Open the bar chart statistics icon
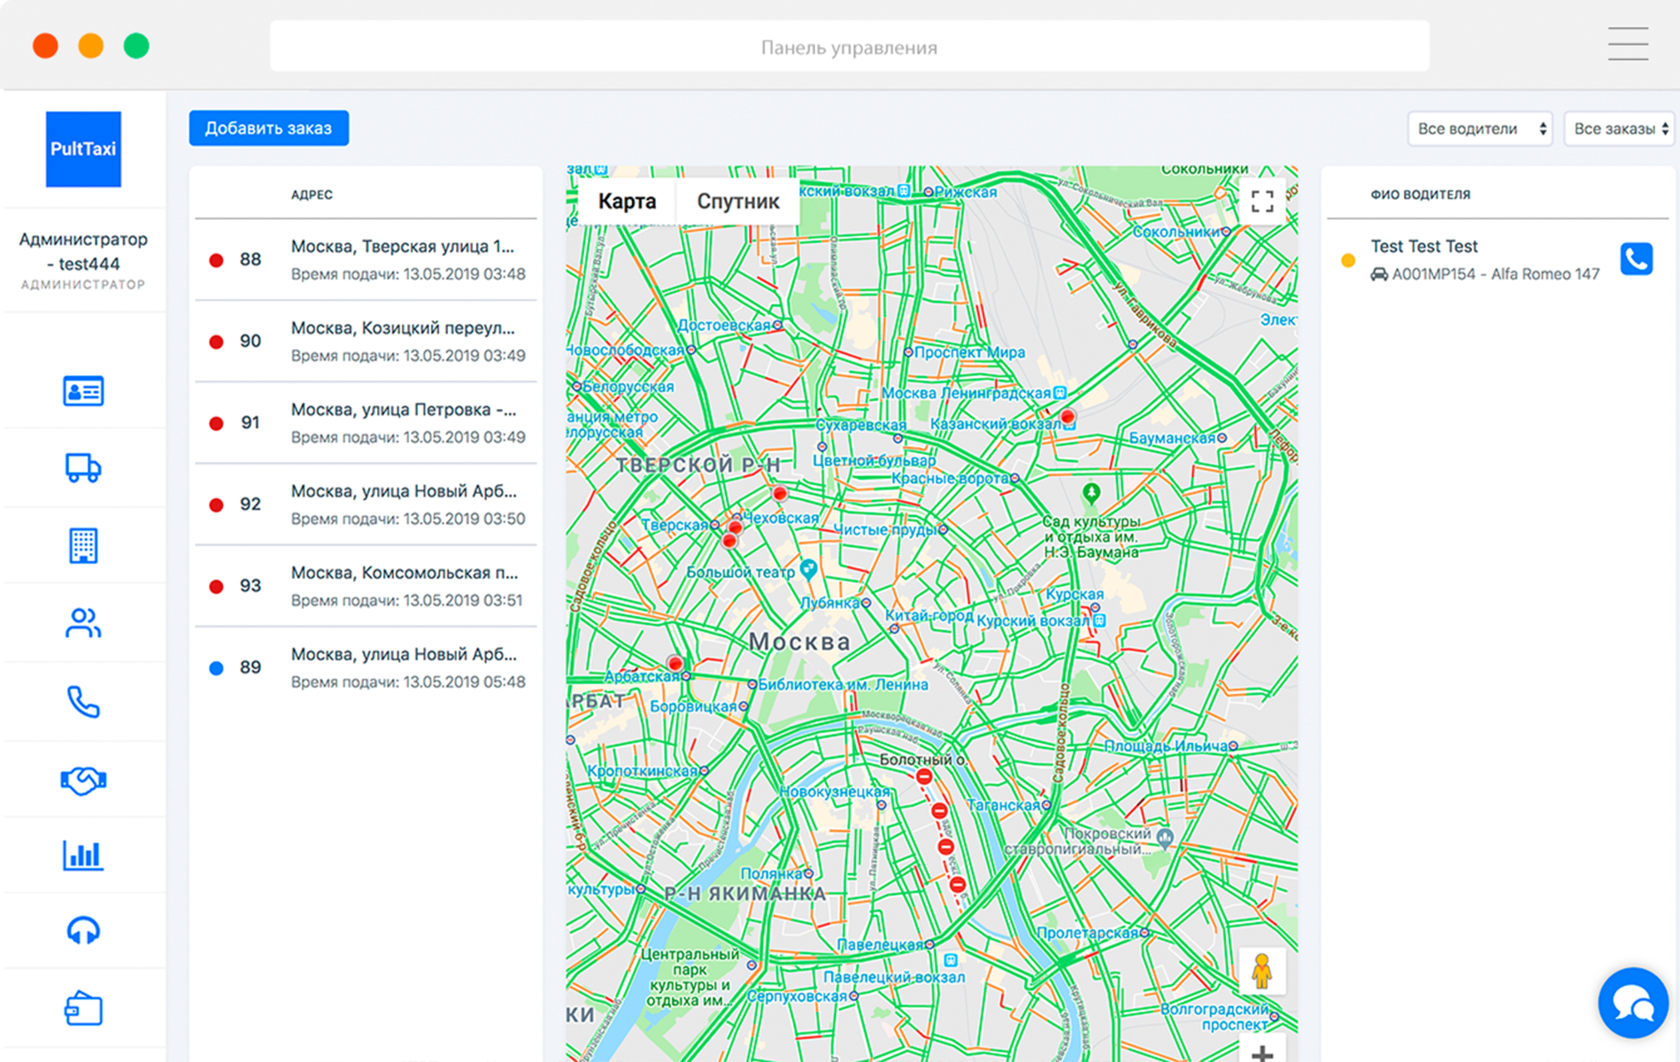This screenshot has height=1062, width=1680. tap(83, 855)
